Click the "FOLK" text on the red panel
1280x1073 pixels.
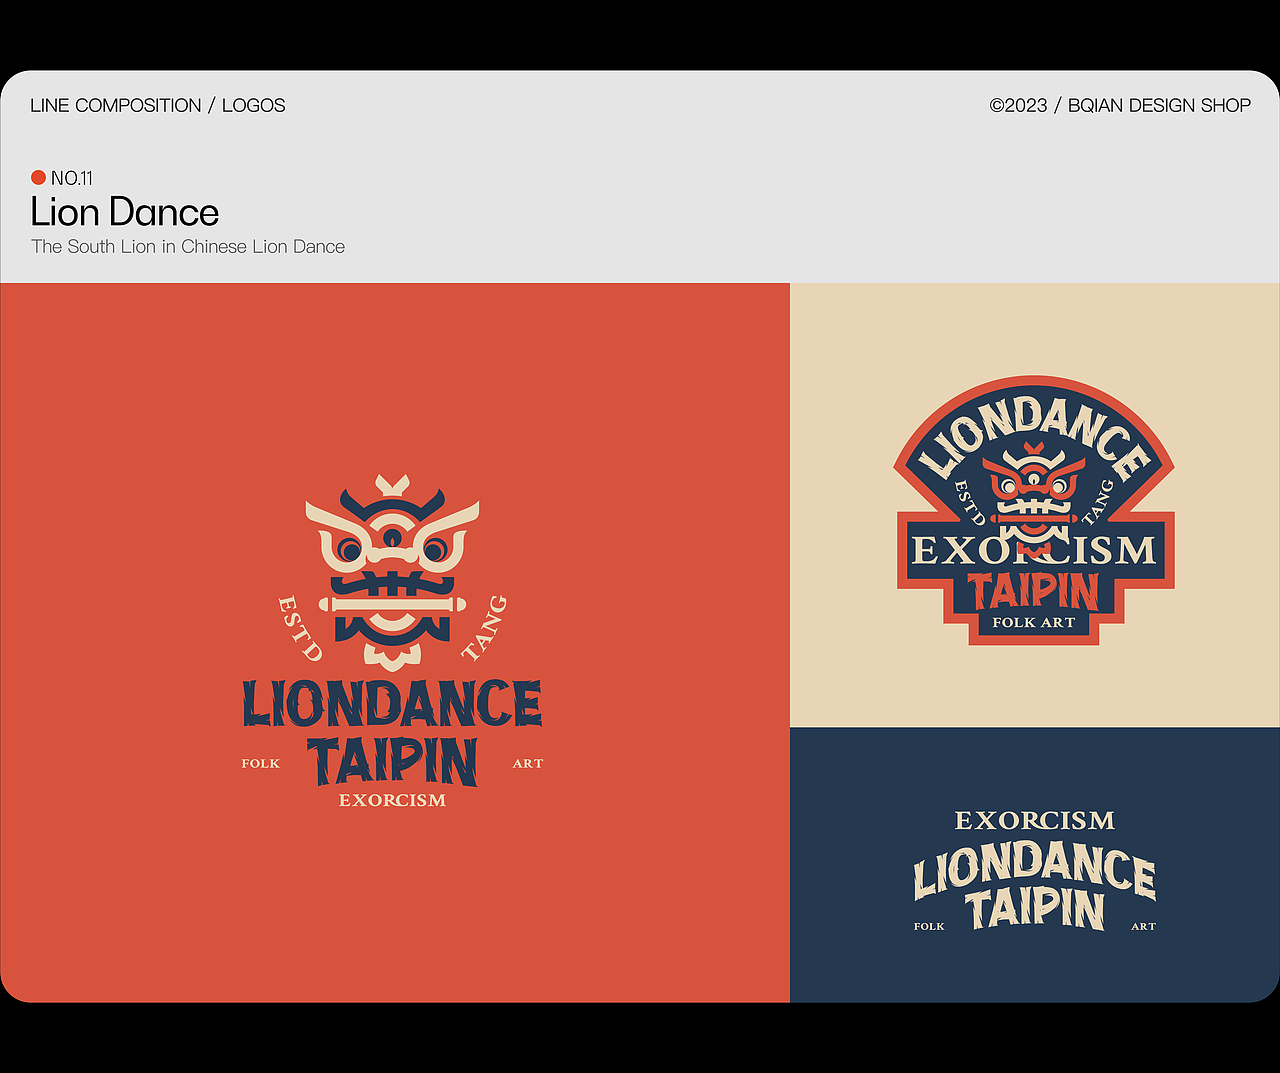tap(261, 763)
